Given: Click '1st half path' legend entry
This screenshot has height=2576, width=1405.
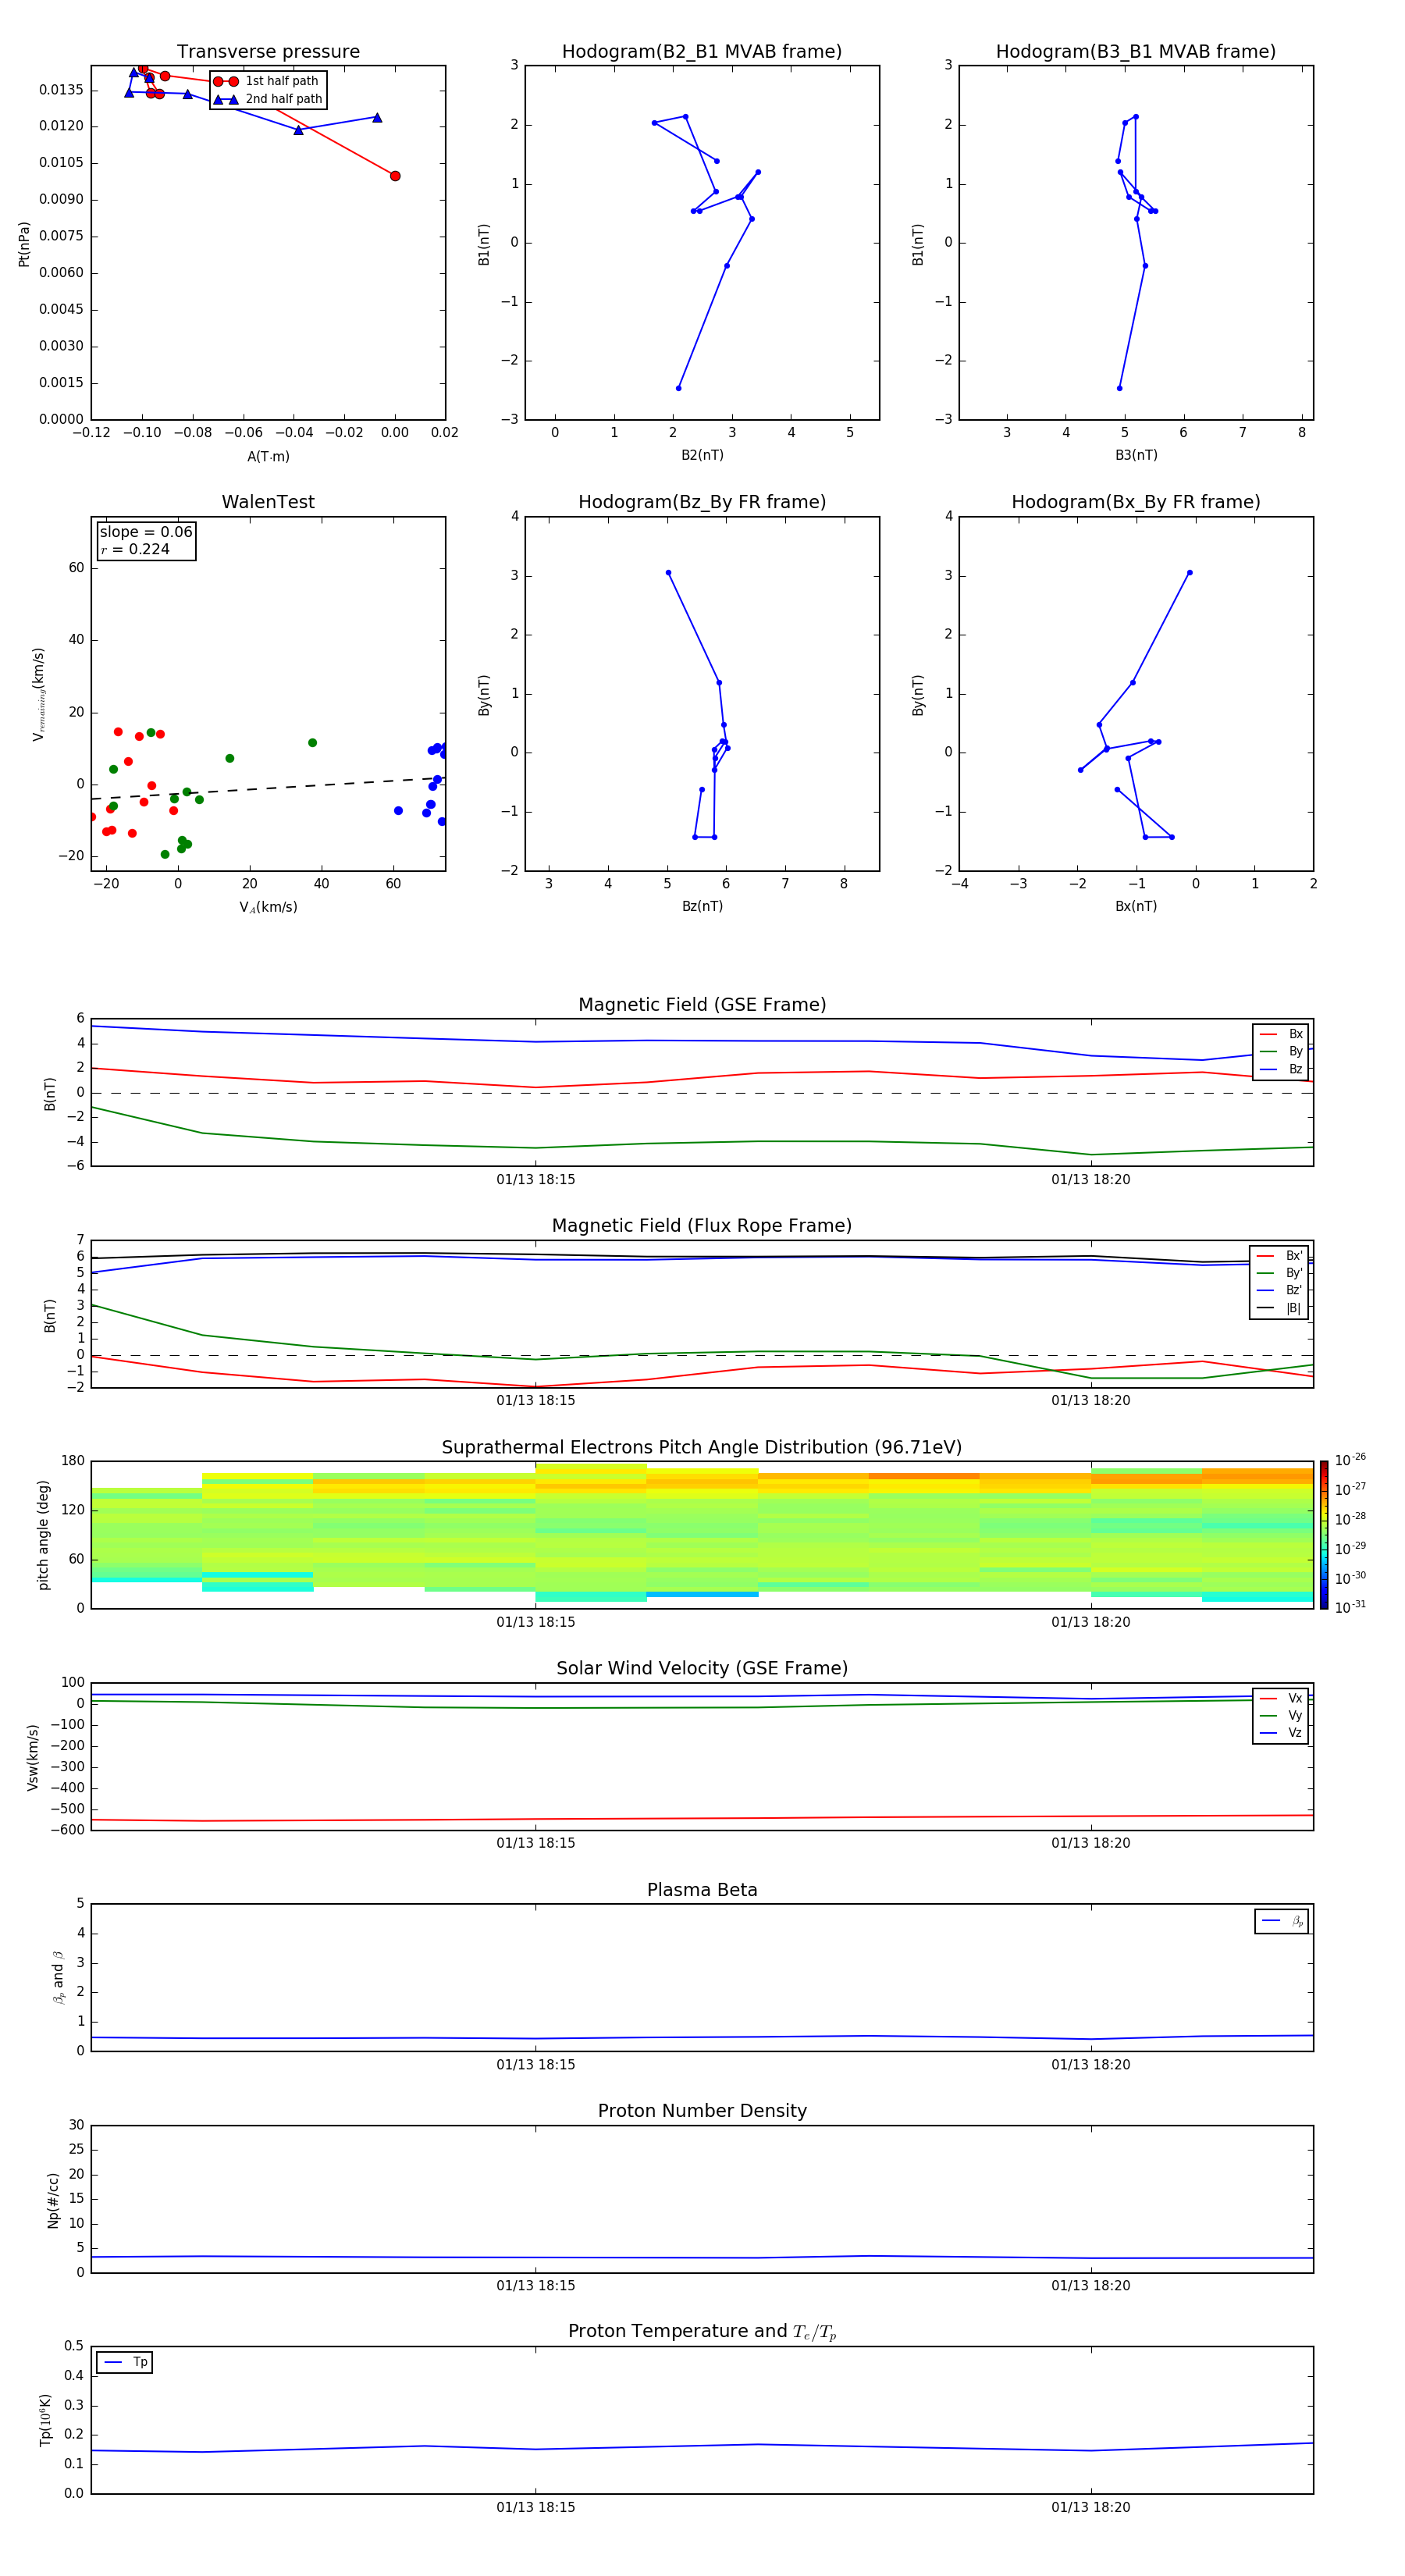Looking at the screenshot, I should click(268, 81).
